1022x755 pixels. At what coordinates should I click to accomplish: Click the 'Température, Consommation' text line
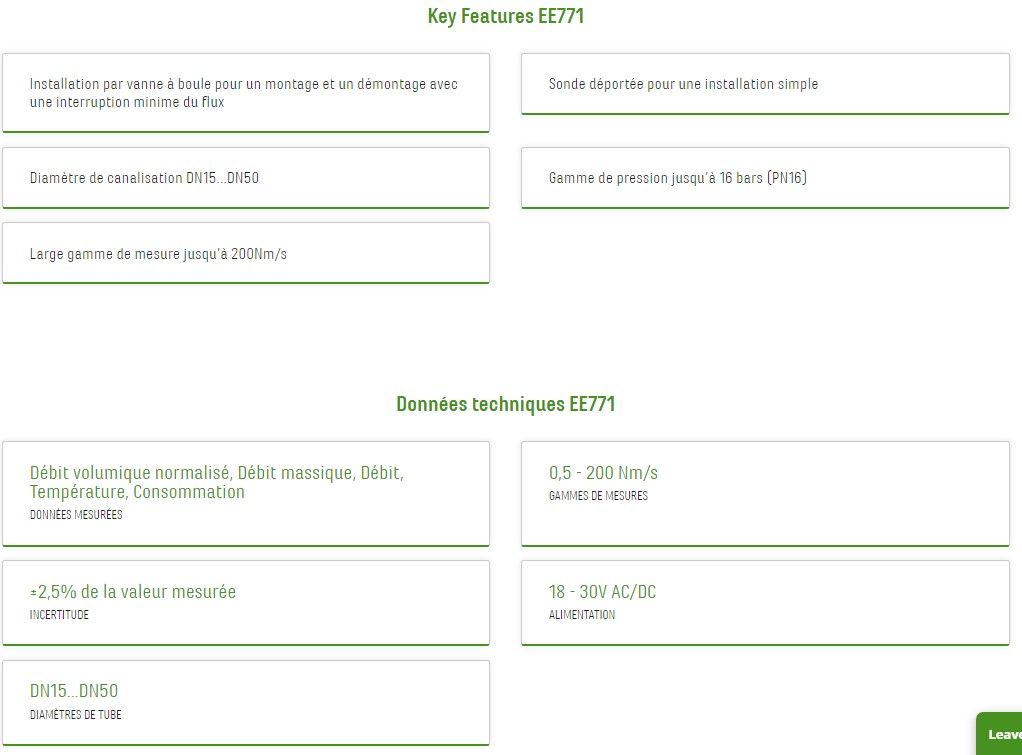tap(137, 492)
